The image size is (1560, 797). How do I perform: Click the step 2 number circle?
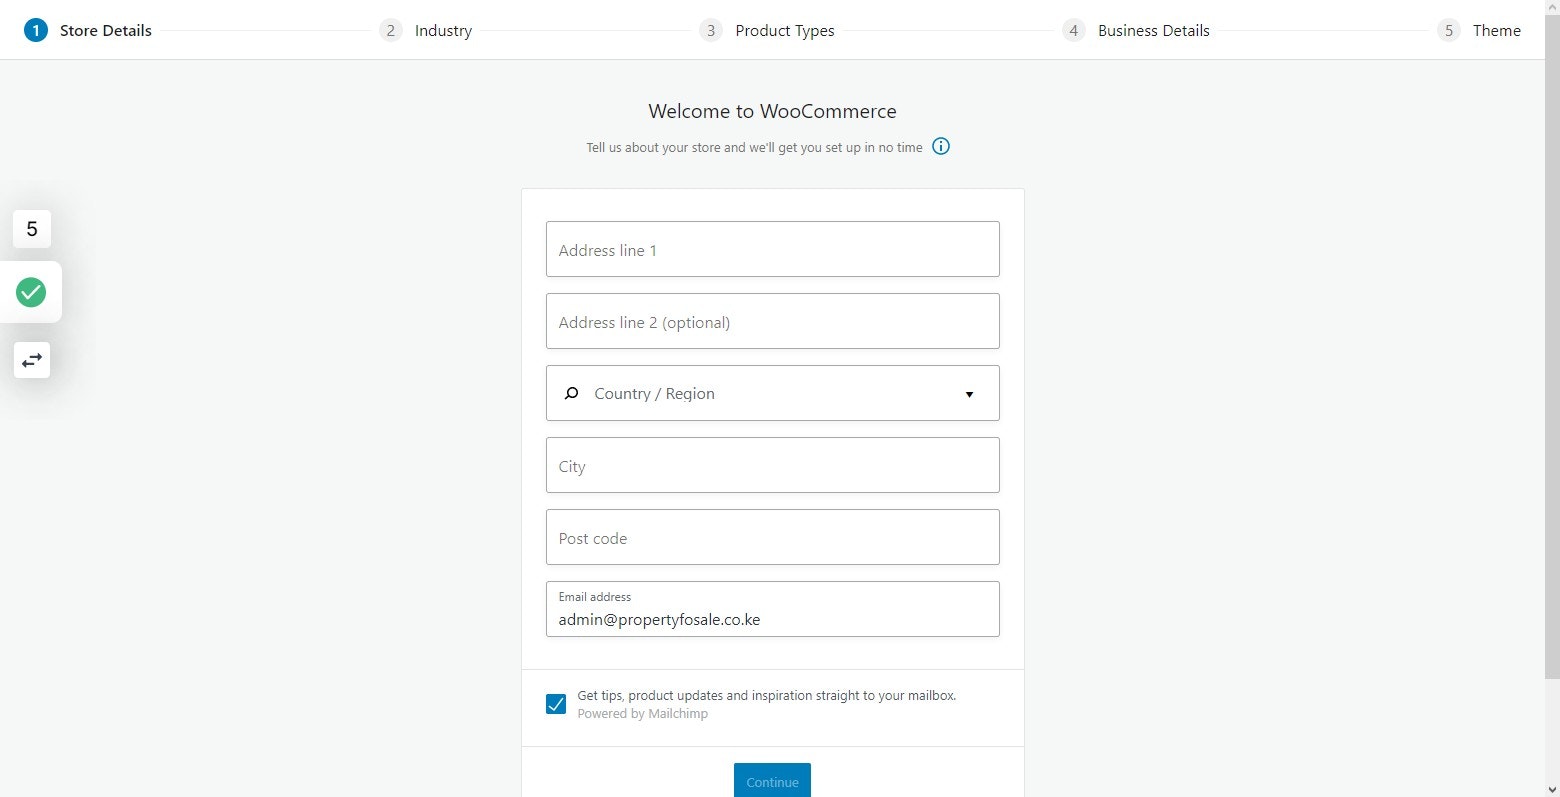click(390, 30)
